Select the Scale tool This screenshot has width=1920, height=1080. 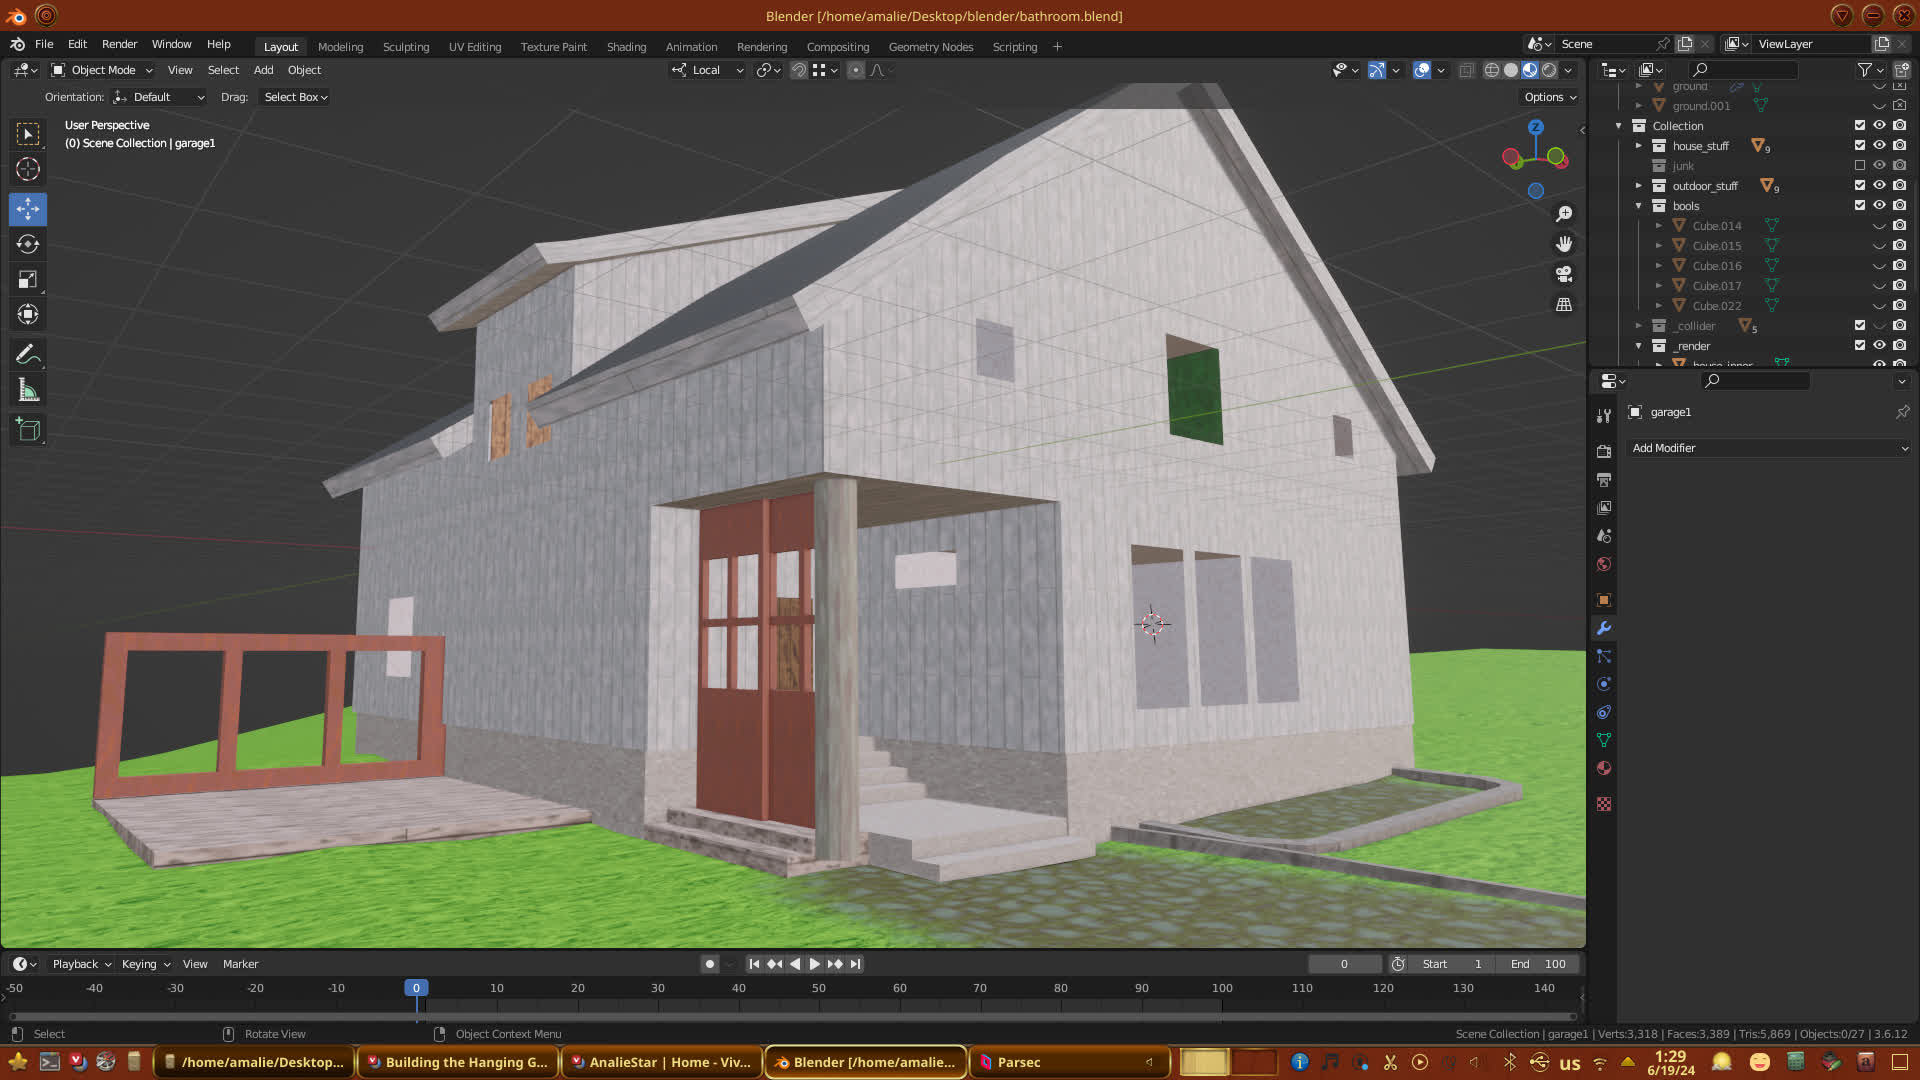[x=28, y=280]
